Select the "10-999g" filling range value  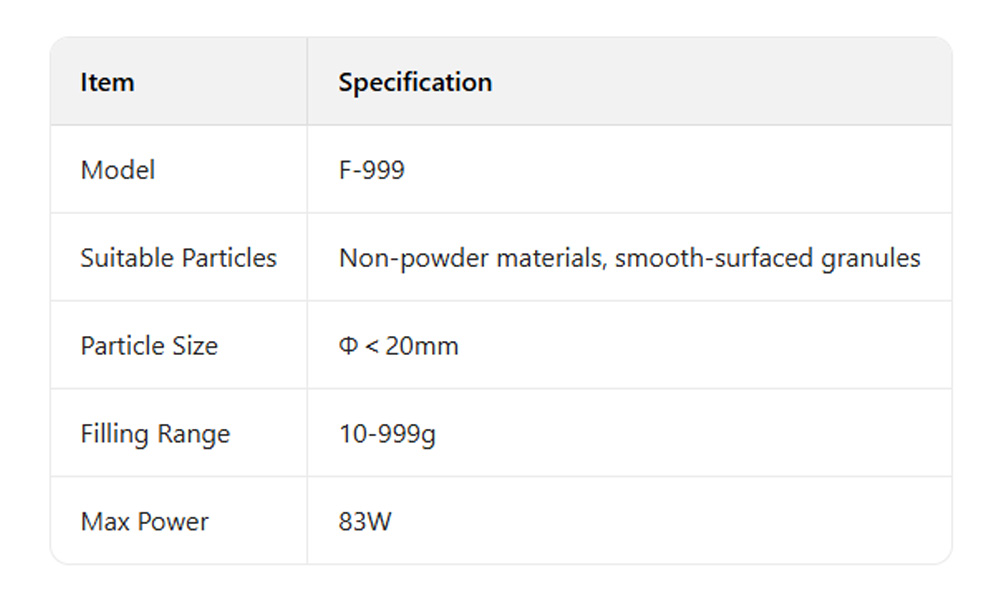click(x=387, y=434)
